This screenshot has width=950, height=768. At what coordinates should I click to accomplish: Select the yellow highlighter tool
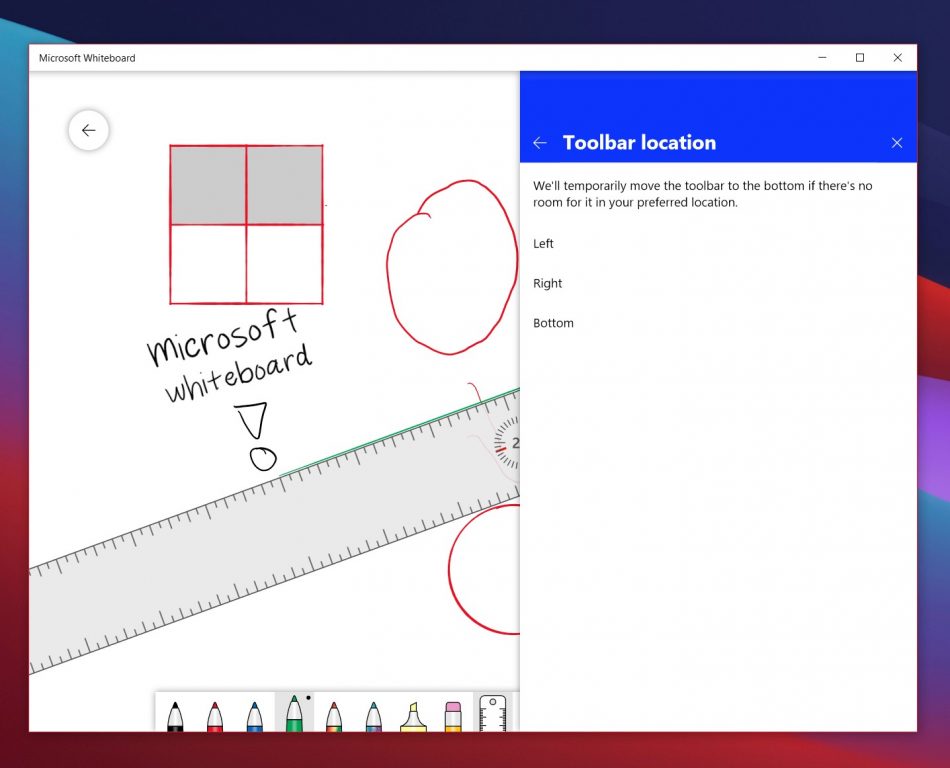413,716
